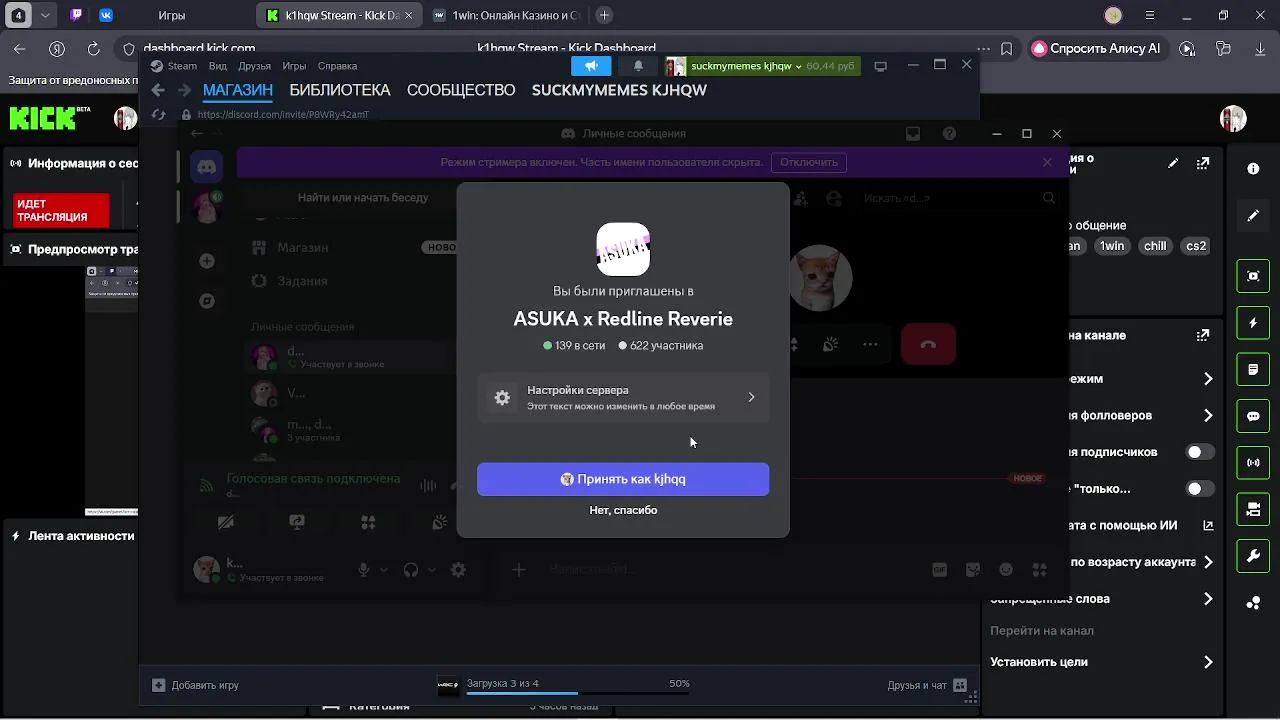Screen dimensions: 1280x720
Task: Switch to "1win: Онлайн Казино" browser tab
Action: [508, 15]
